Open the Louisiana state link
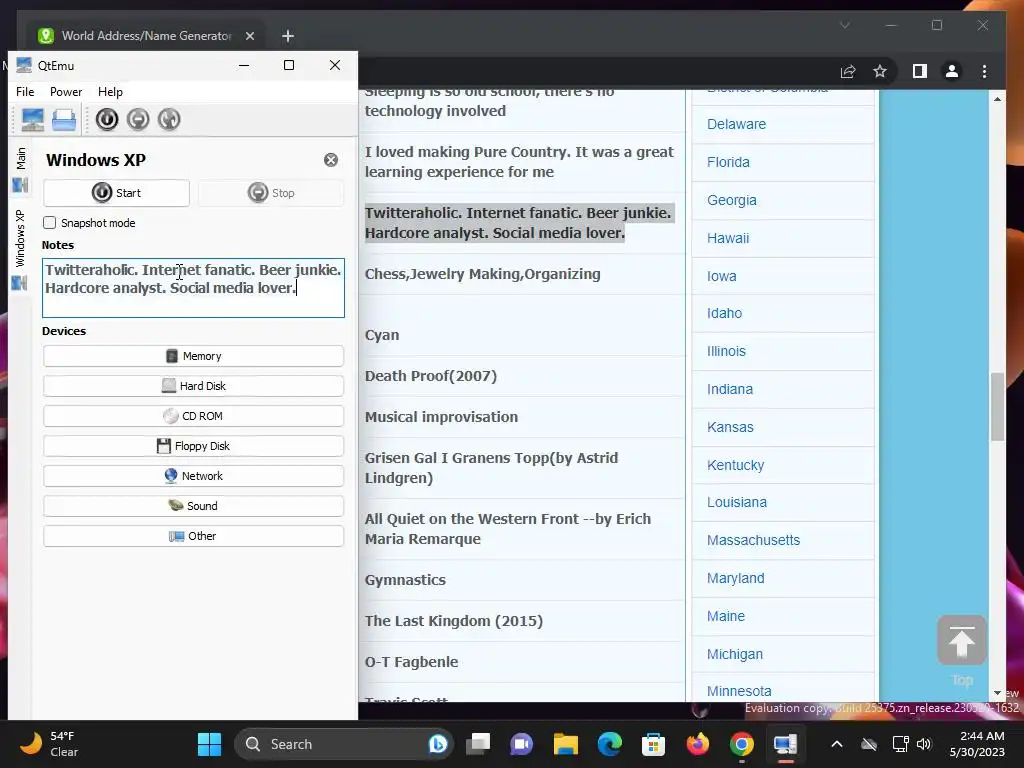Viewport: 1024px width, 768px height. (x=737, y=502)
